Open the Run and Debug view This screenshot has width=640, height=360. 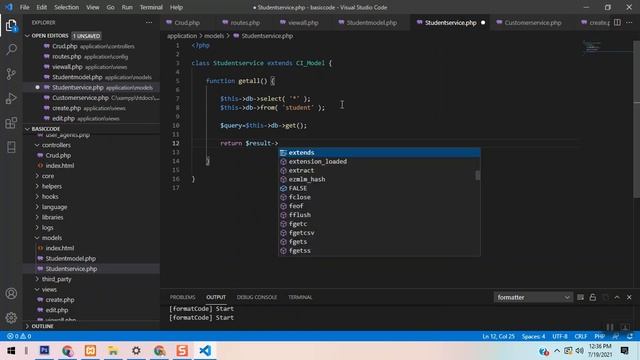[11, 98]
